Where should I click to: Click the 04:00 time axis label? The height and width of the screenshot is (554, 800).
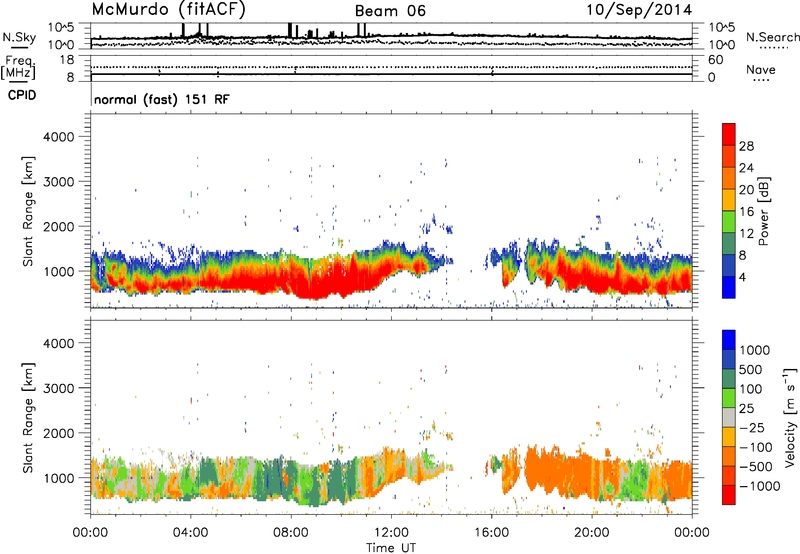click(x=191, y=533)
